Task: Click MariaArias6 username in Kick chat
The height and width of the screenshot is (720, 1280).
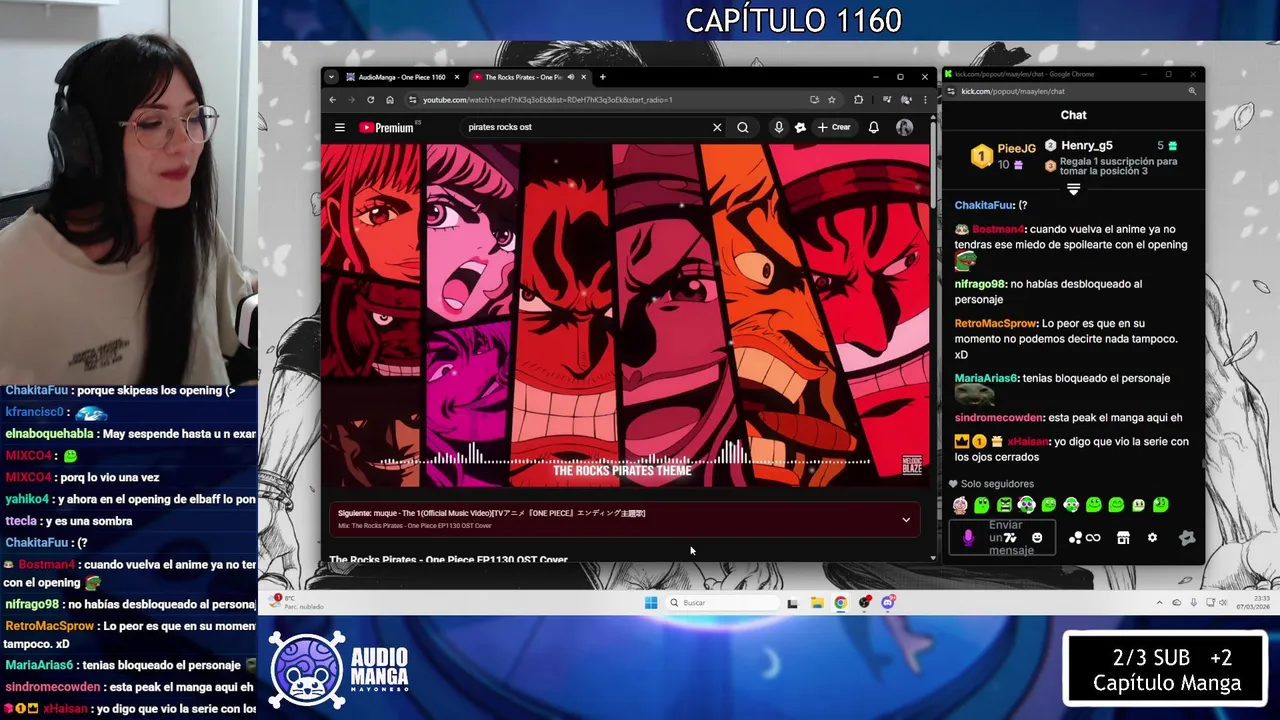Action: pyautogui.click(x=985, y=378)
